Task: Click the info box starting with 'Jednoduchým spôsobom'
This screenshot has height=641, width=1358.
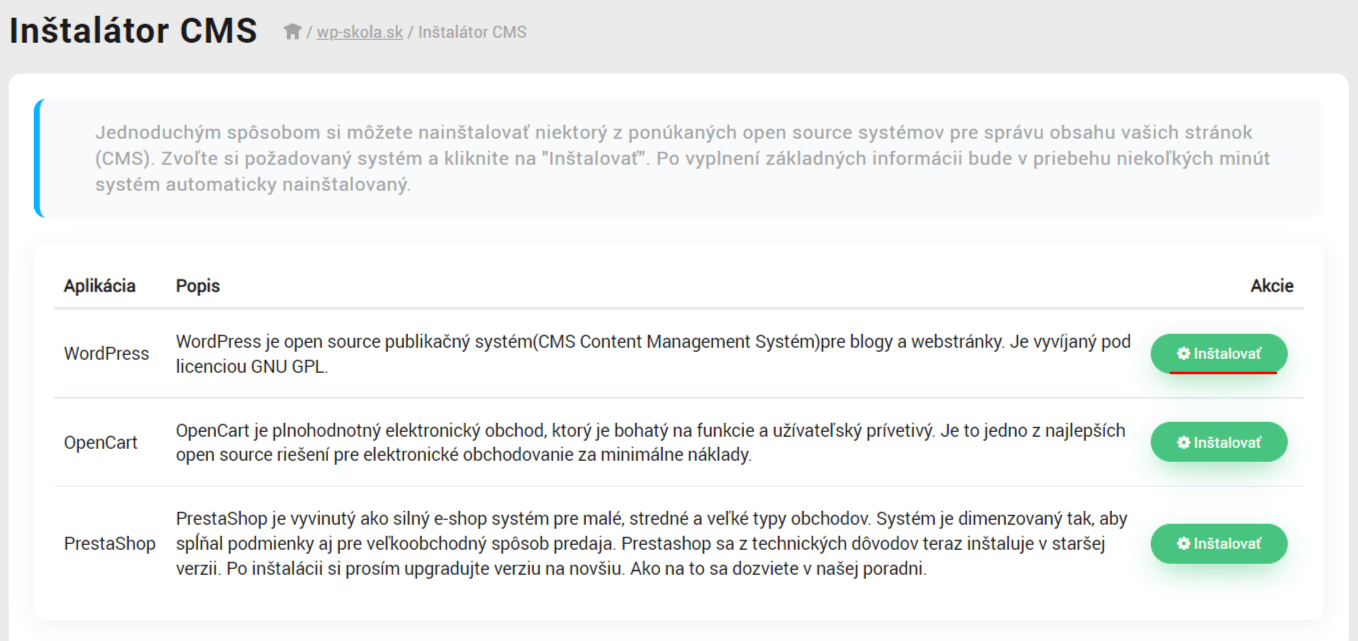Action: [678, 158]
